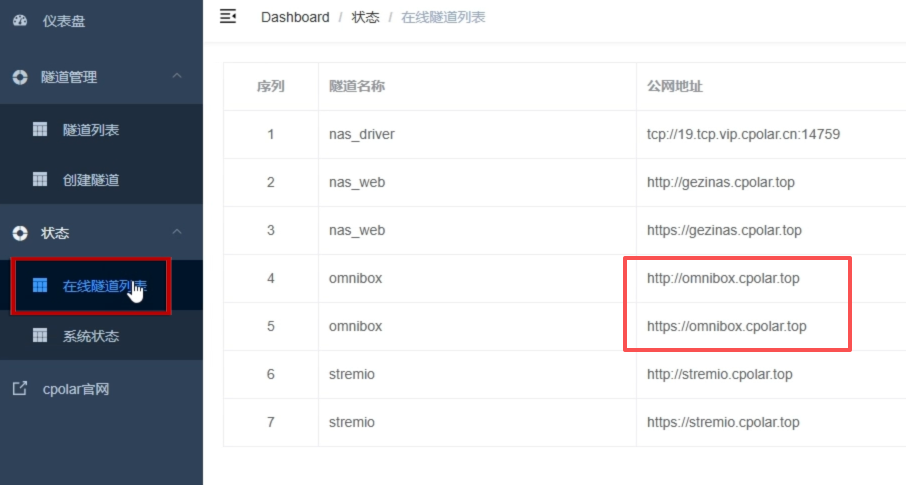
Task: Collapse the 状态 menu chevron
Action: [177, 233]
